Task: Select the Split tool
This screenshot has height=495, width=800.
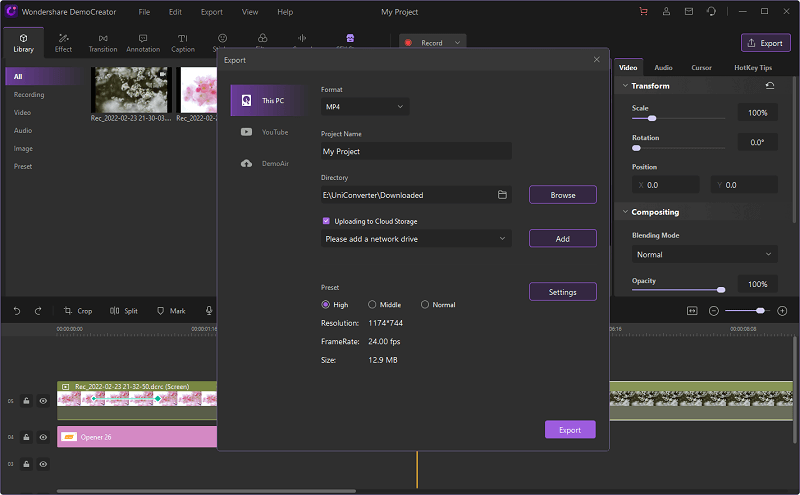Action: [x=124, y=311]
